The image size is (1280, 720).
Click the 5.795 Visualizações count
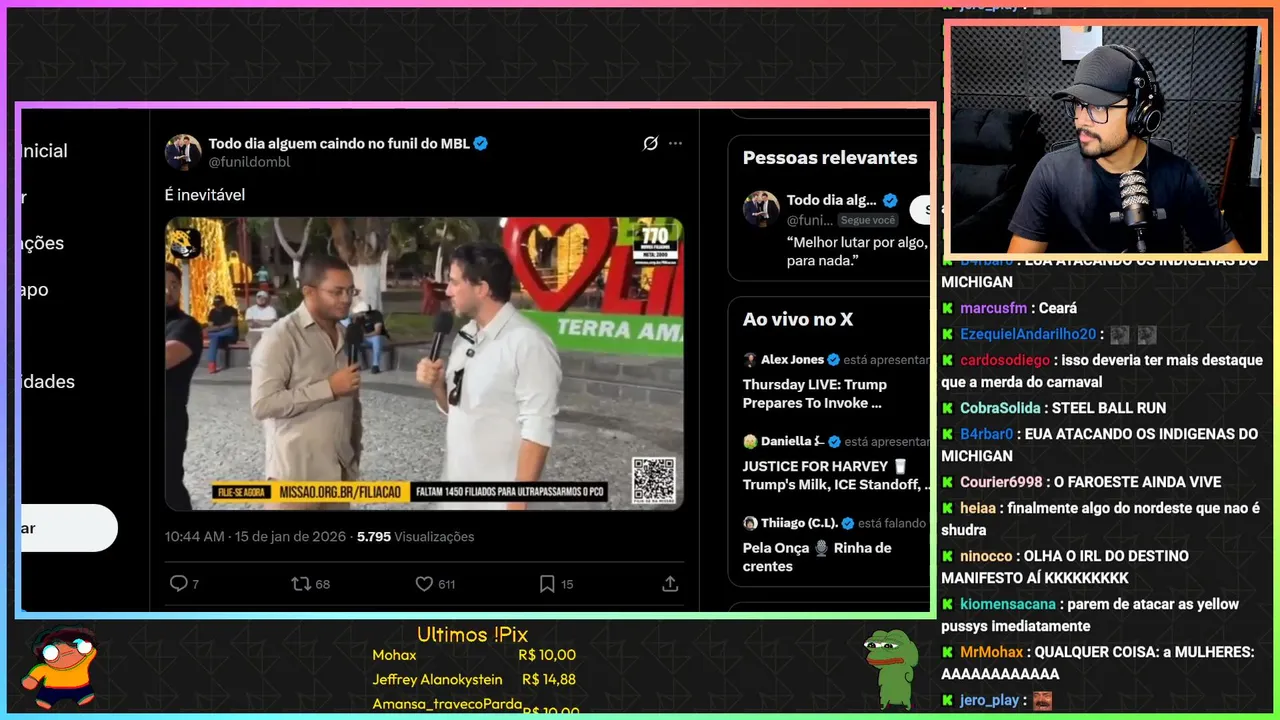click(x=416, y=537)
